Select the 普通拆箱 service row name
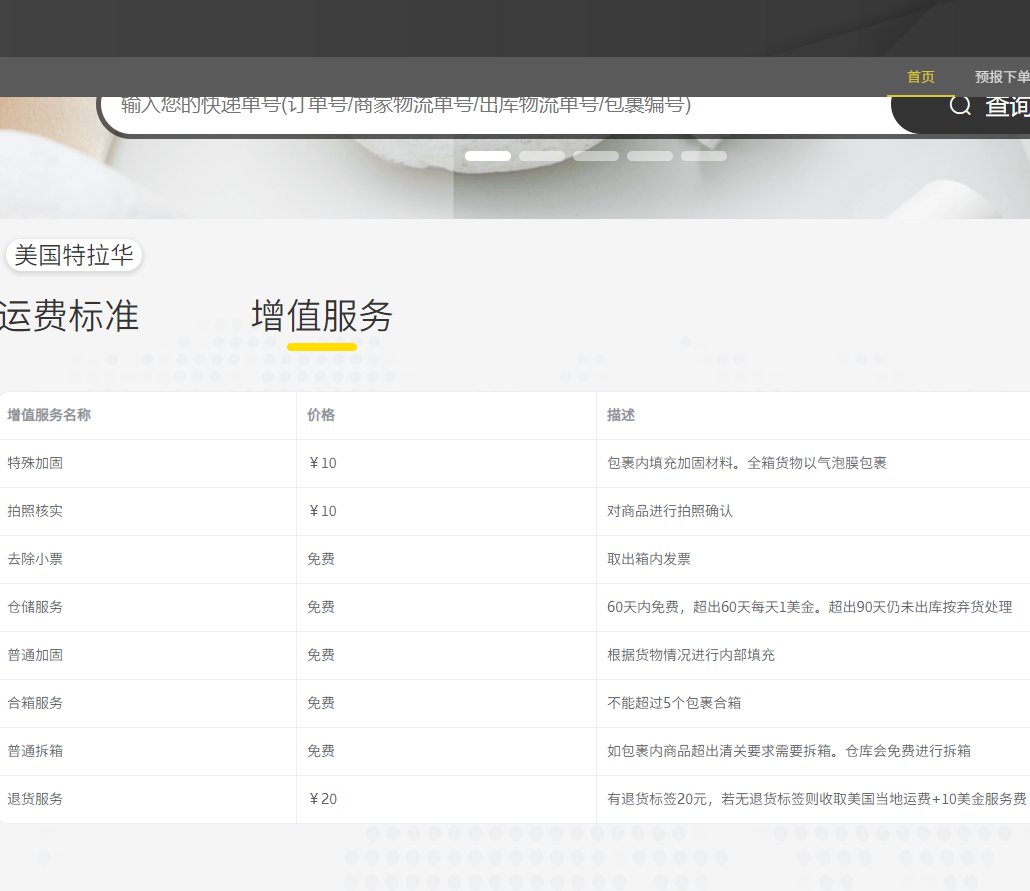This screenshot has height=891, width=1030. [x=35, y=750]
